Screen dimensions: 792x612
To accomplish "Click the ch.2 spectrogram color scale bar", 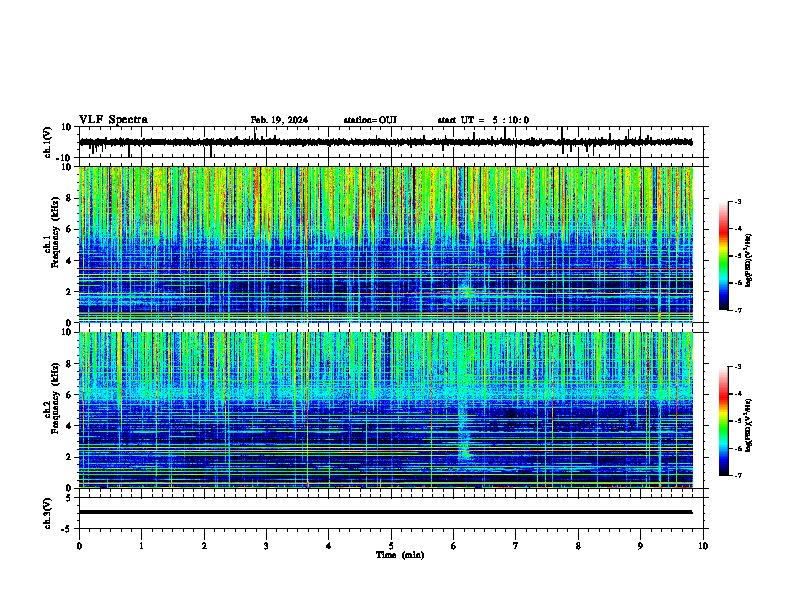I will click(x=723, y=421).
